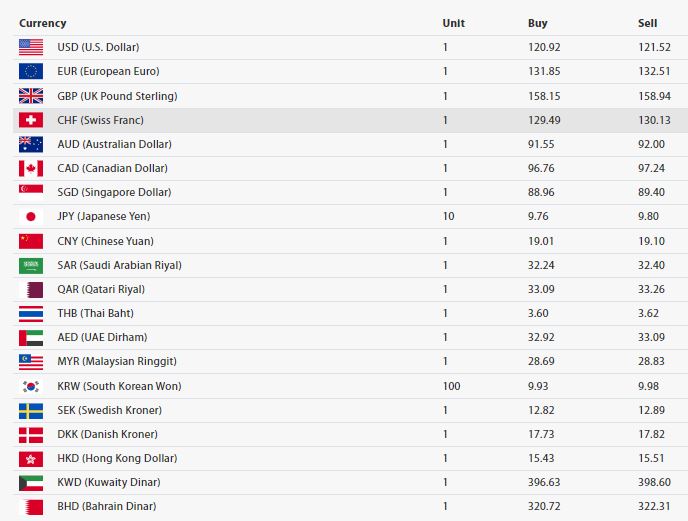
Task: Click the United States flag icon
Action: point(31,47)
